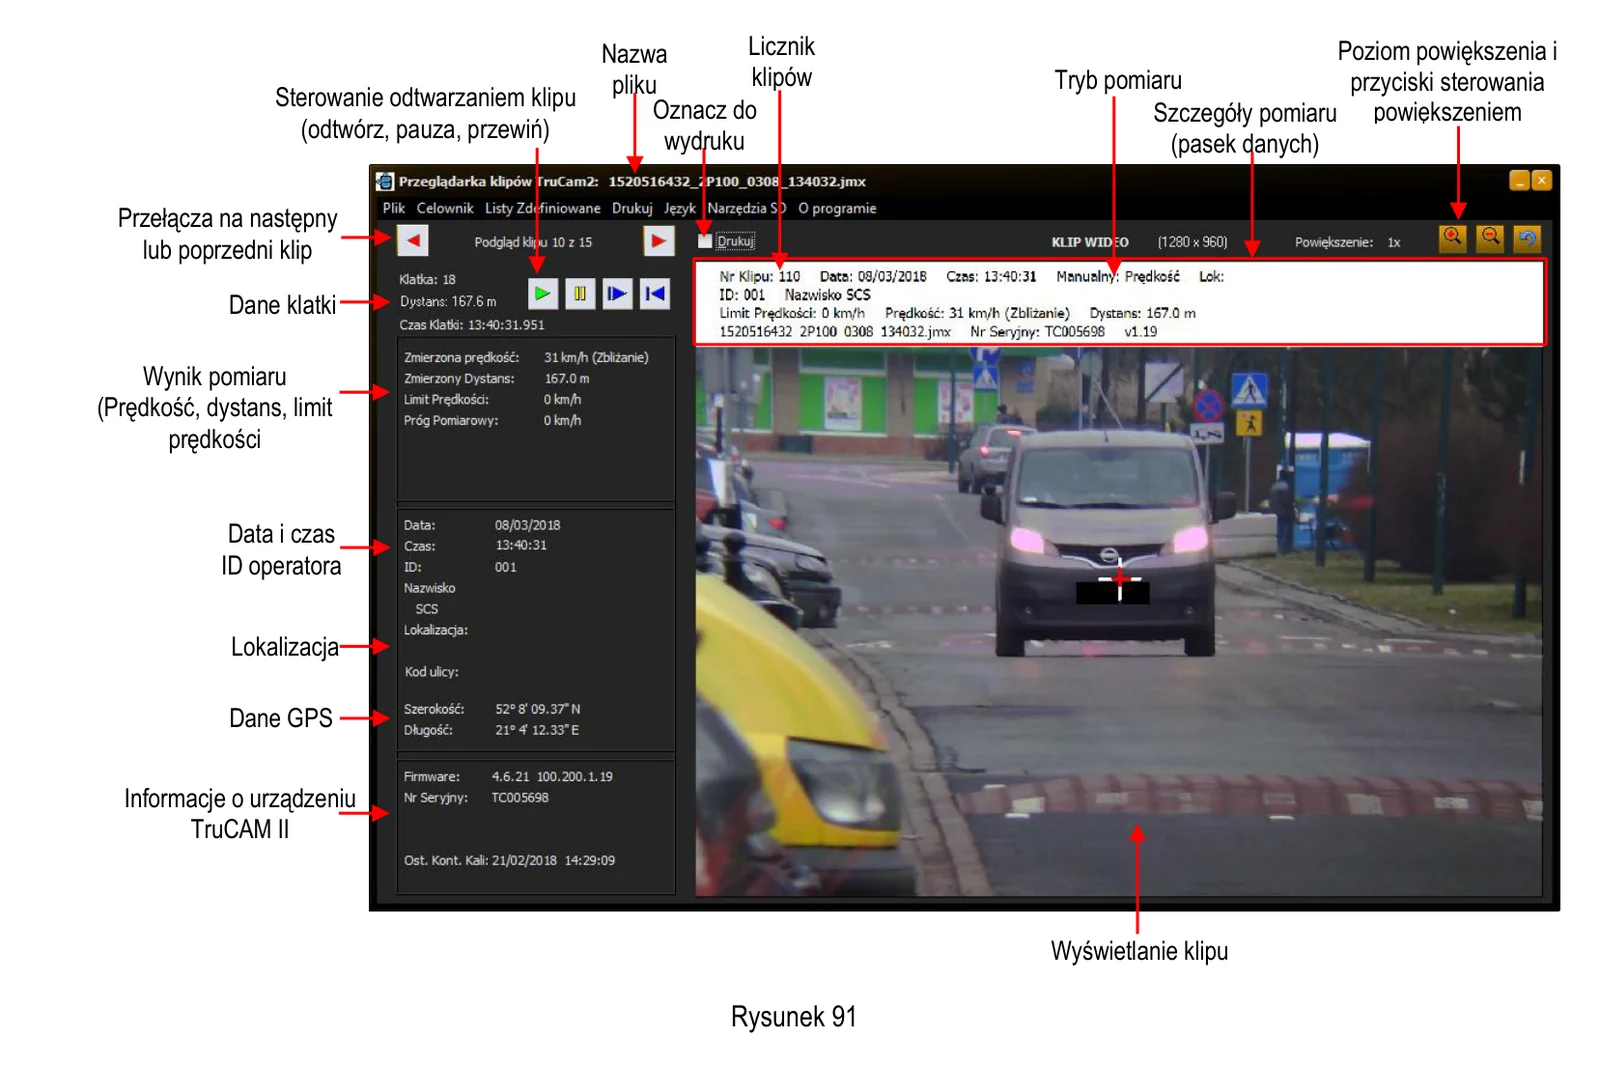Click the 'ID: 001' row in side panel

click(x=460, y=567)
